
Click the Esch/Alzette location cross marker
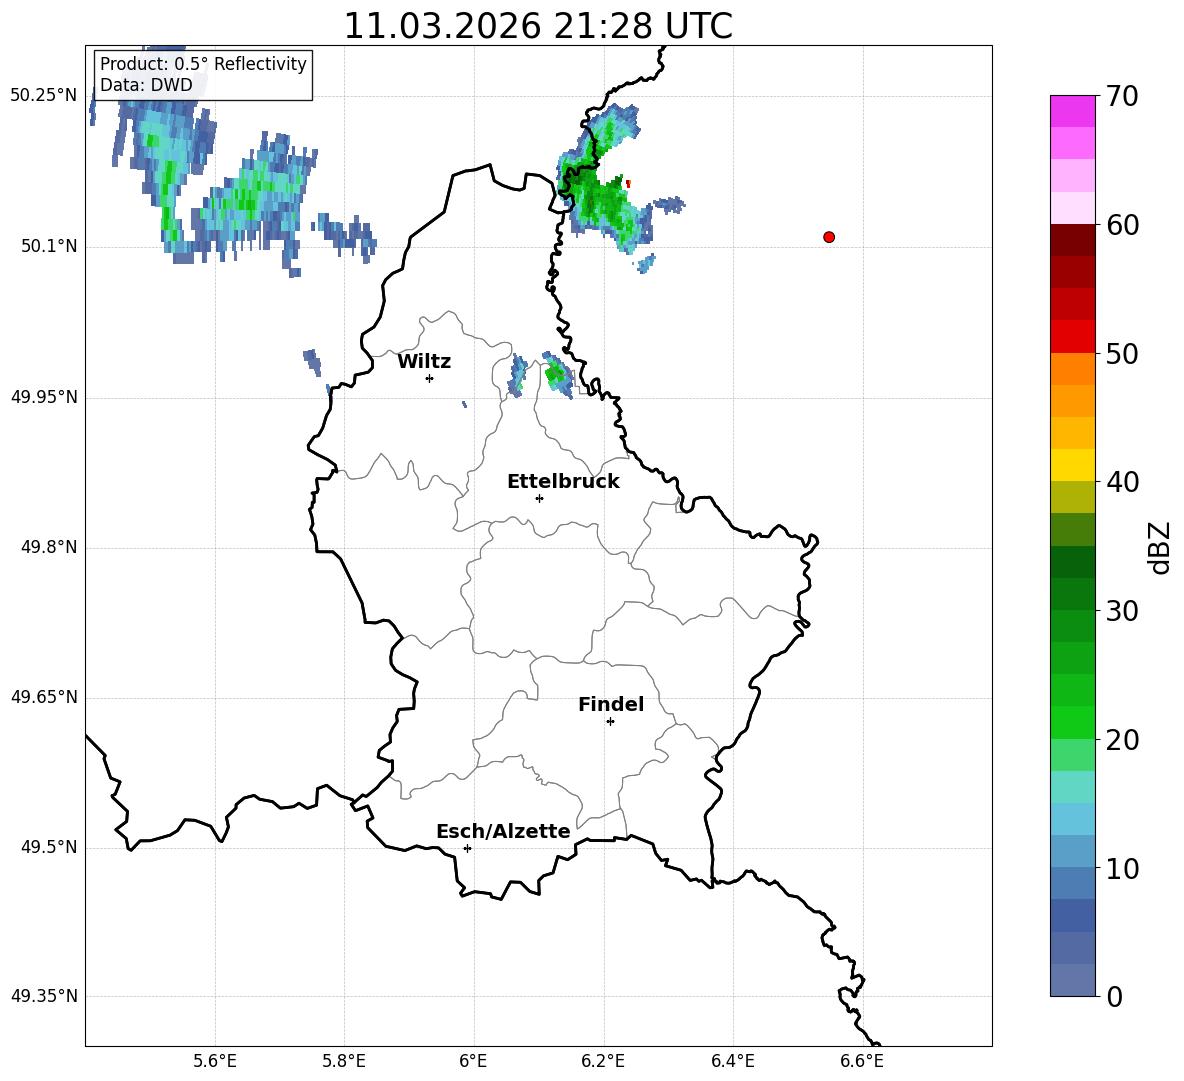(x=467, y=848)
